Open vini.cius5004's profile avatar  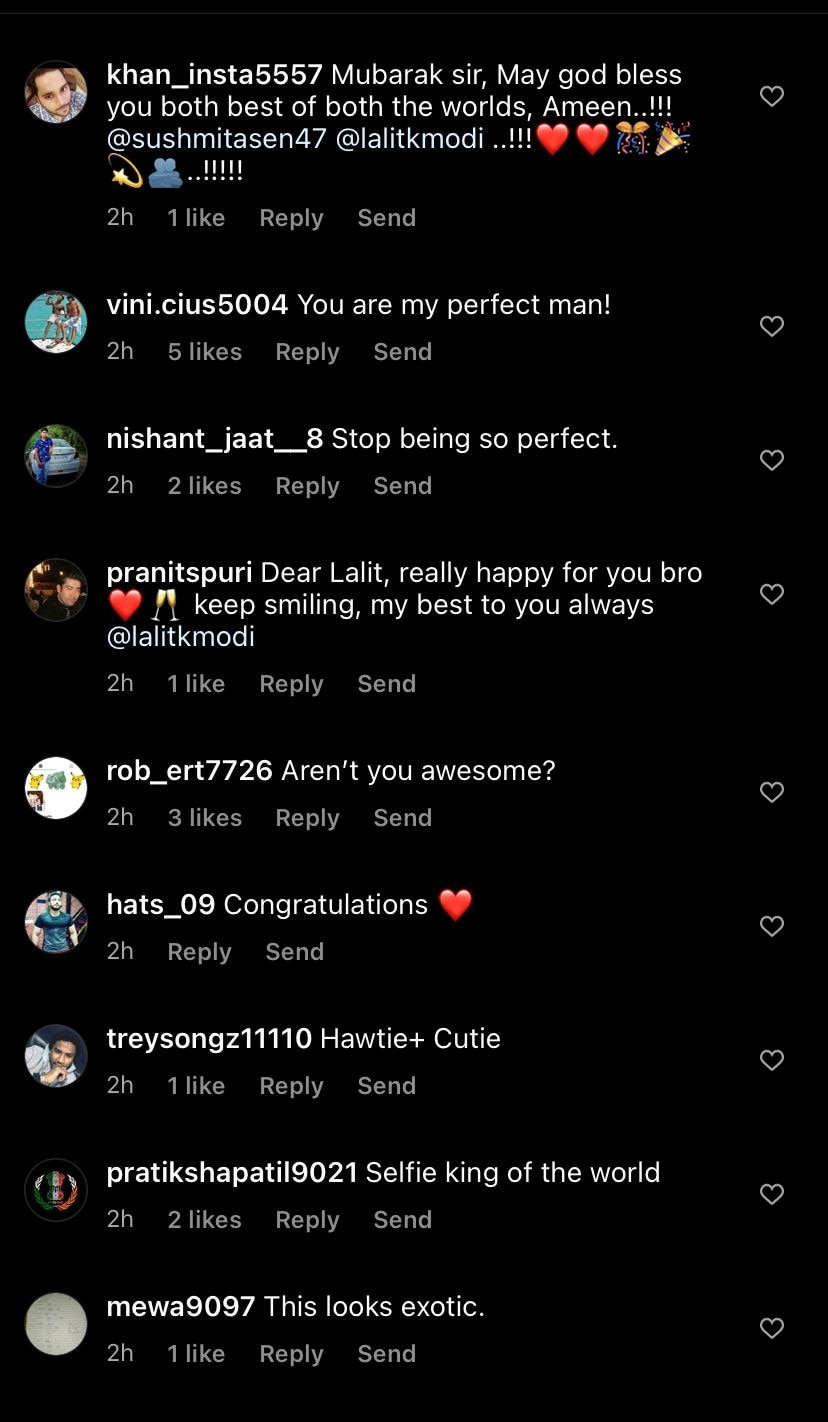[56, 322]
